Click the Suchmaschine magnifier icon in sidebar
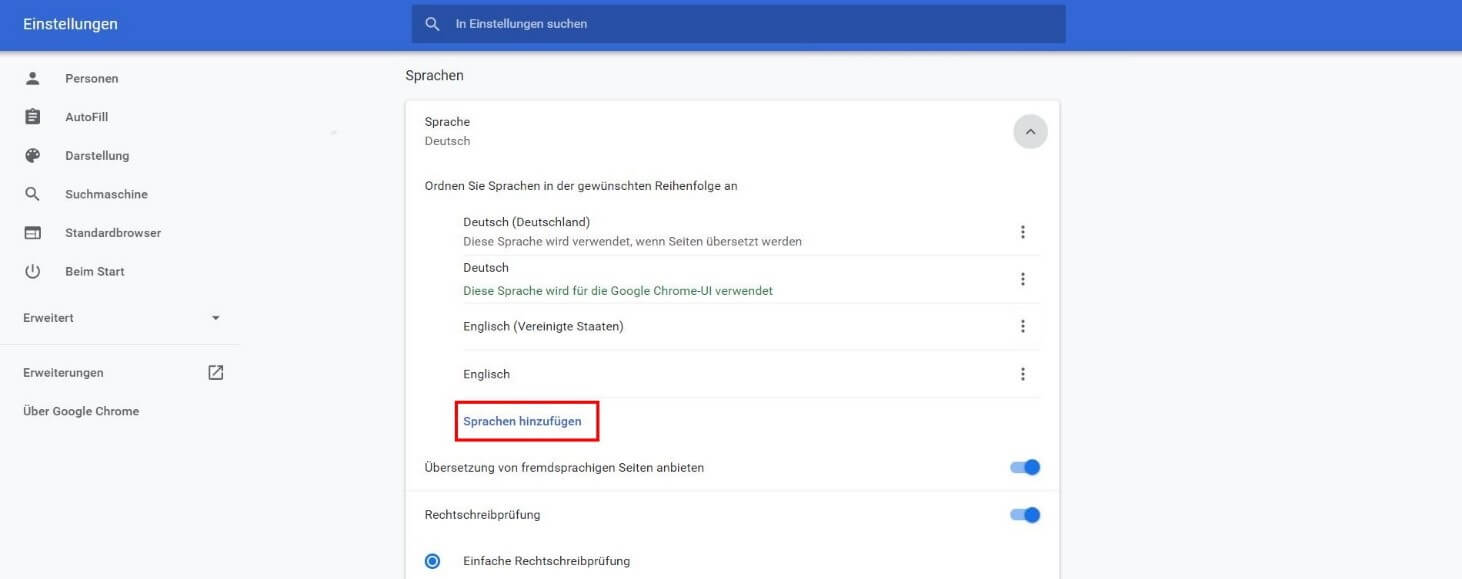The image size is (1462, 579). pos(33,194)
